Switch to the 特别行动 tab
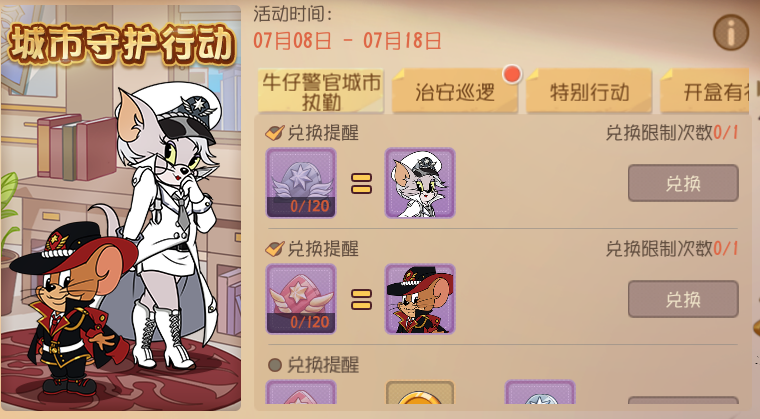Screen dimensions: 760x419 589,91
